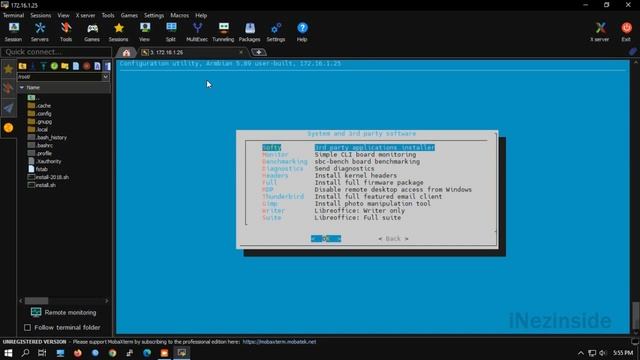
Task: Open the Session toolbar icon
Action: coord(13,32)
